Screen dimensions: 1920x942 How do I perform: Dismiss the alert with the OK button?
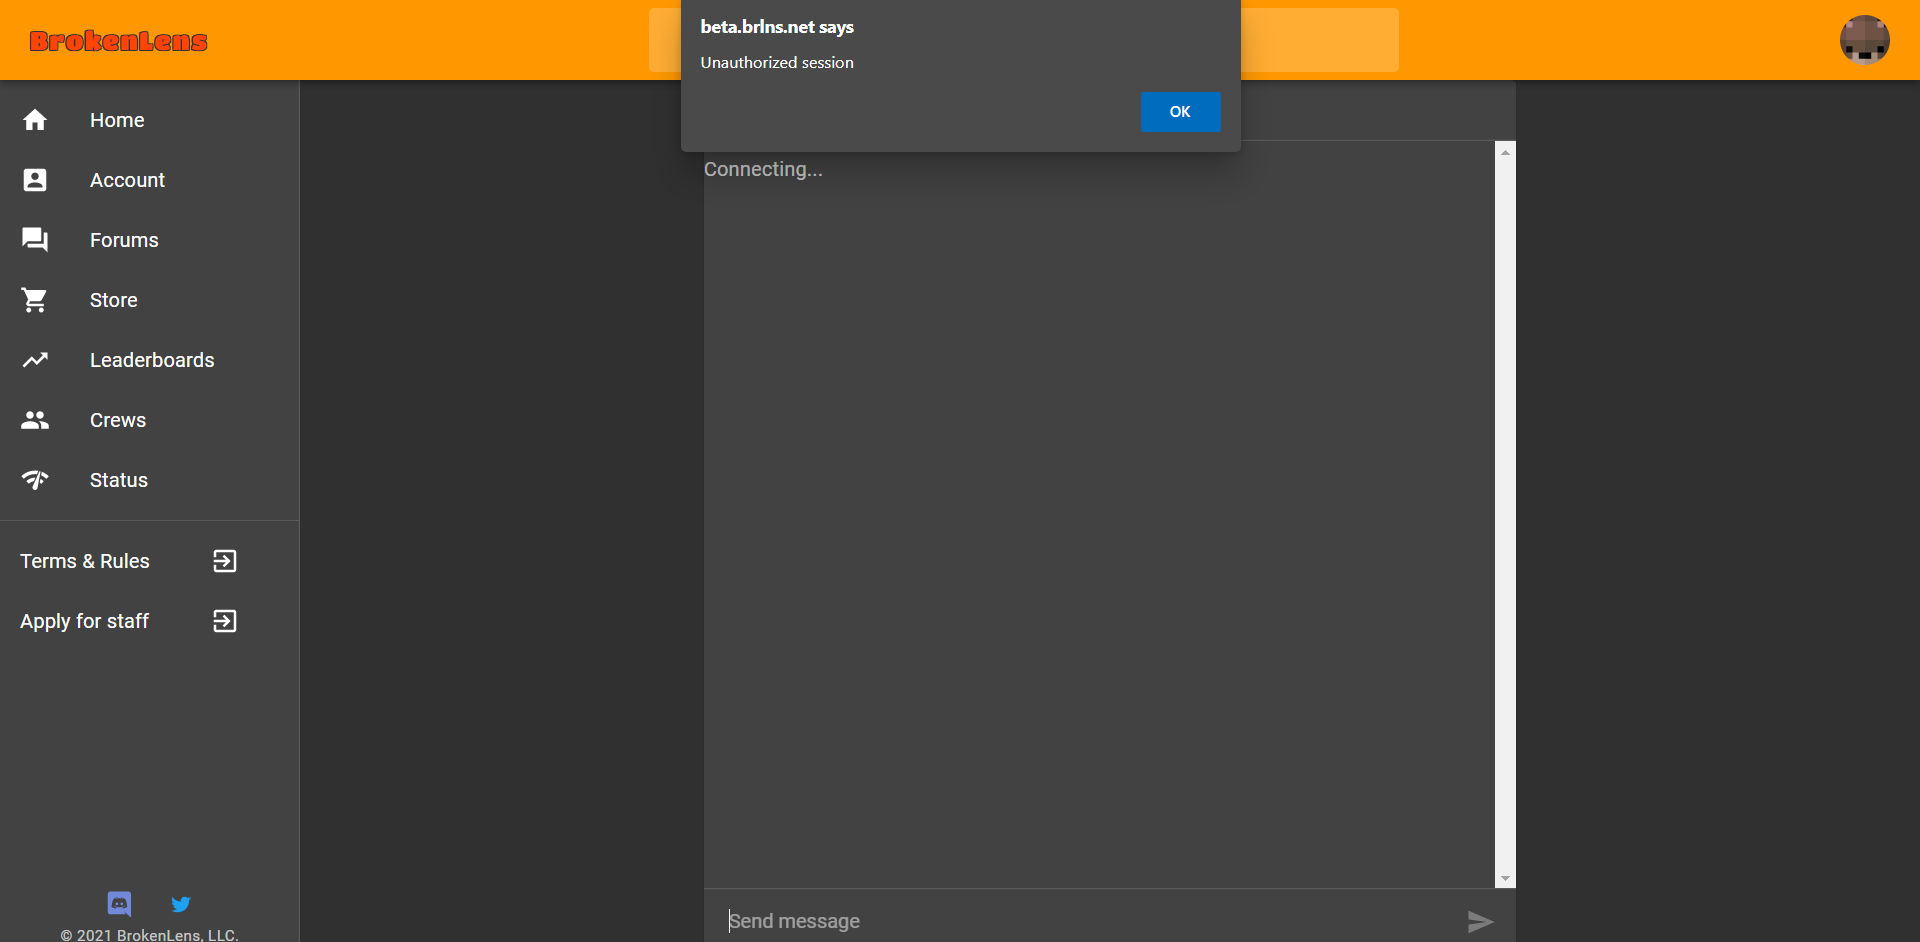(x=1180, y=112)
